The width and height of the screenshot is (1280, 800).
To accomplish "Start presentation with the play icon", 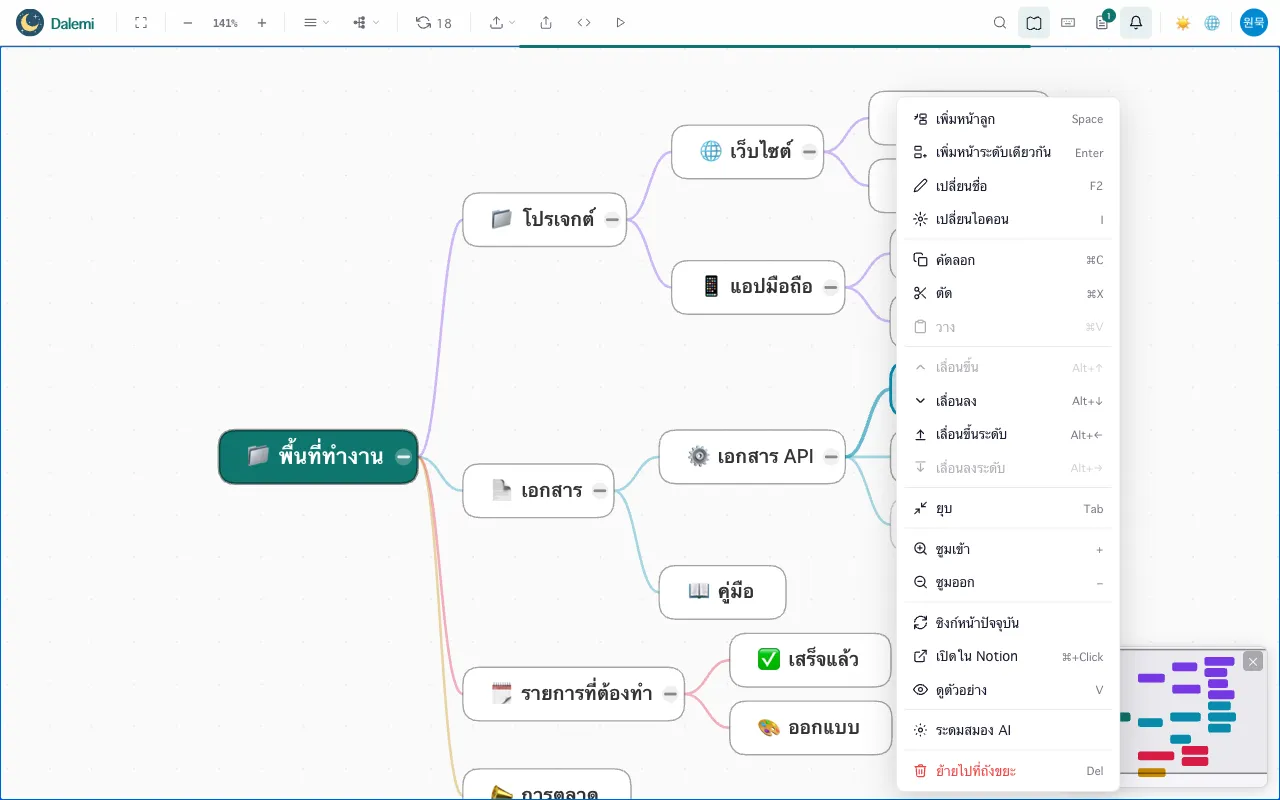I will pyautogui.click(x=621, y=22).
